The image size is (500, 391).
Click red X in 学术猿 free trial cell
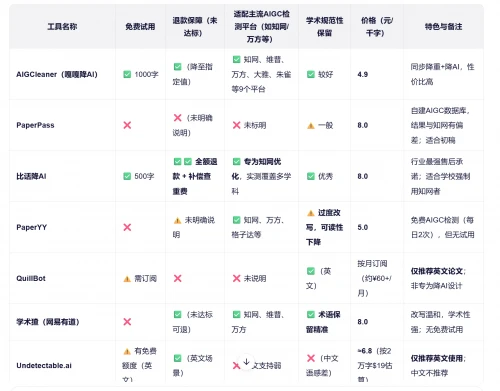(x=127, y=322)
